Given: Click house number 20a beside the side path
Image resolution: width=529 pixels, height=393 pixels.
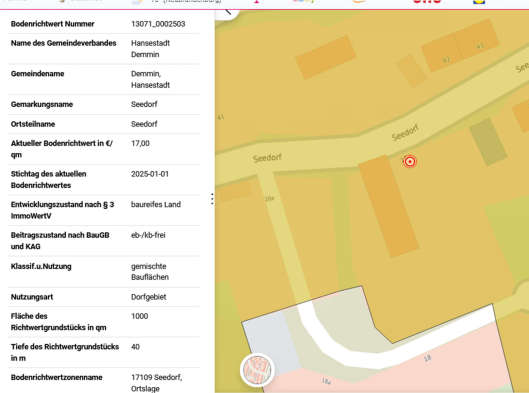Looking at the screenshot, I should [x=269, y=199].
